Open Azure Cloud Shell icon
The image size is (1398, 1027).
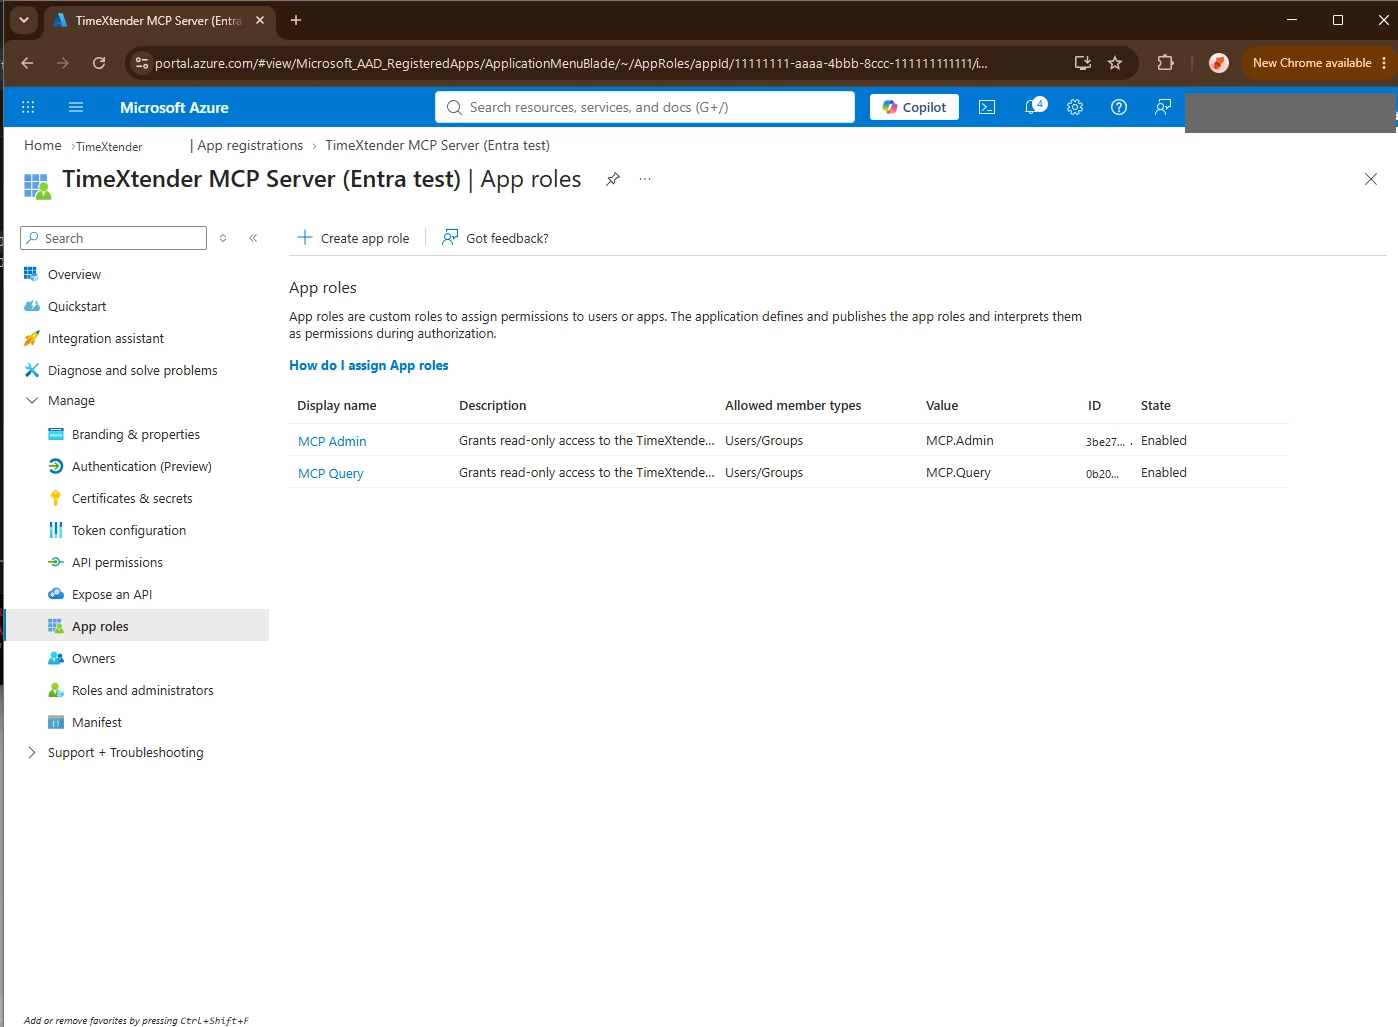(987, 107)
